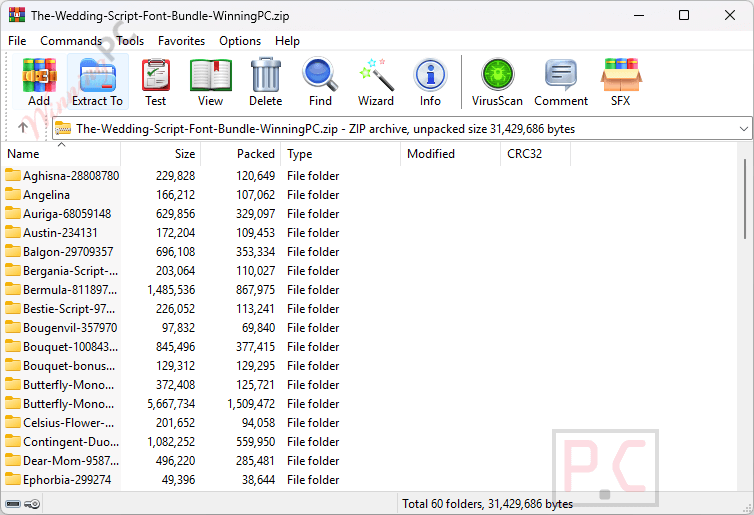Select the Austin-234131 folder icon
754x515 pixels.
coord(13,232)
